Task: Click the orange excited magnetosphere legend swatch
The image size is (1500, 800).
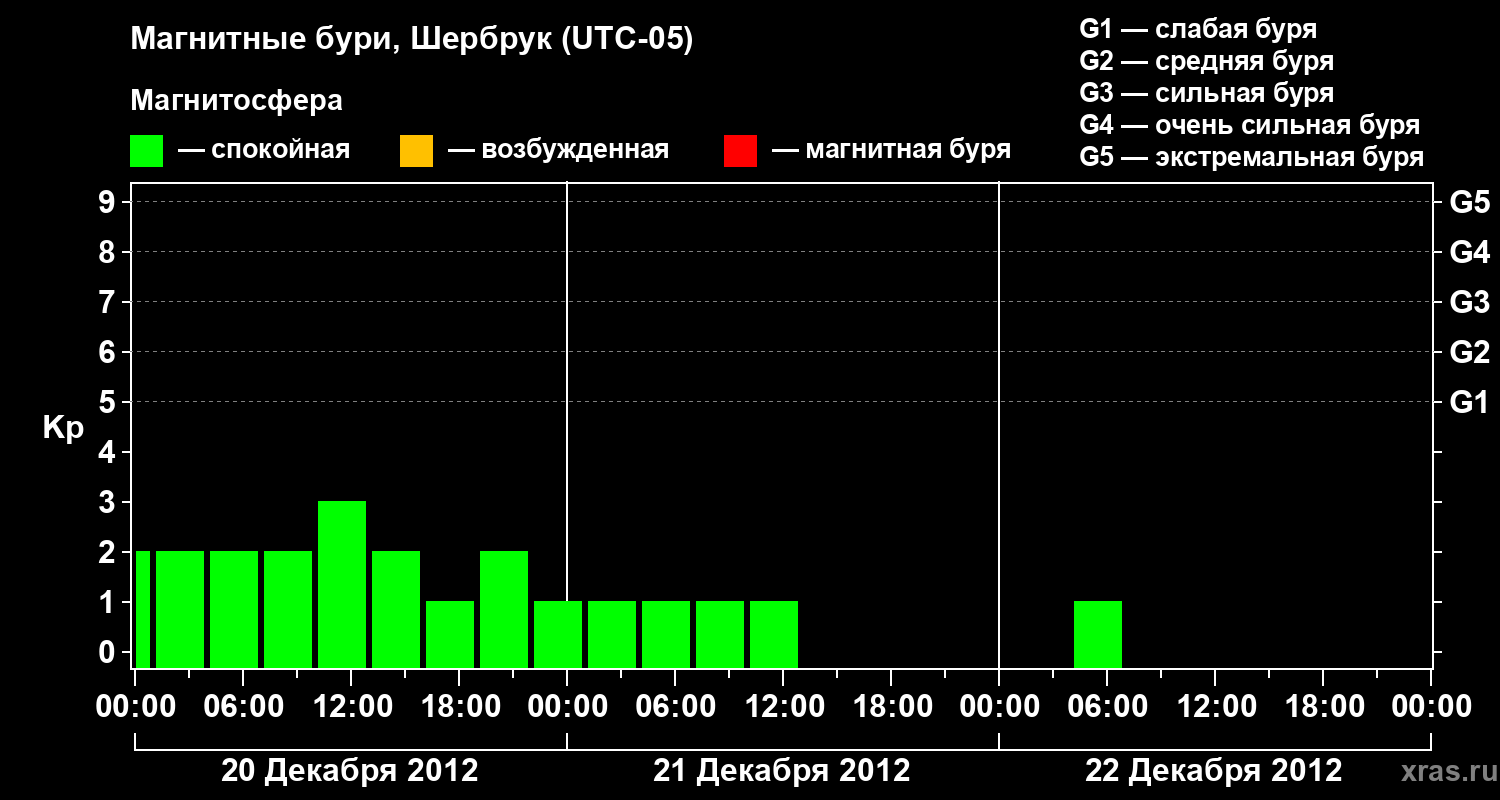Action: [416, 151]
